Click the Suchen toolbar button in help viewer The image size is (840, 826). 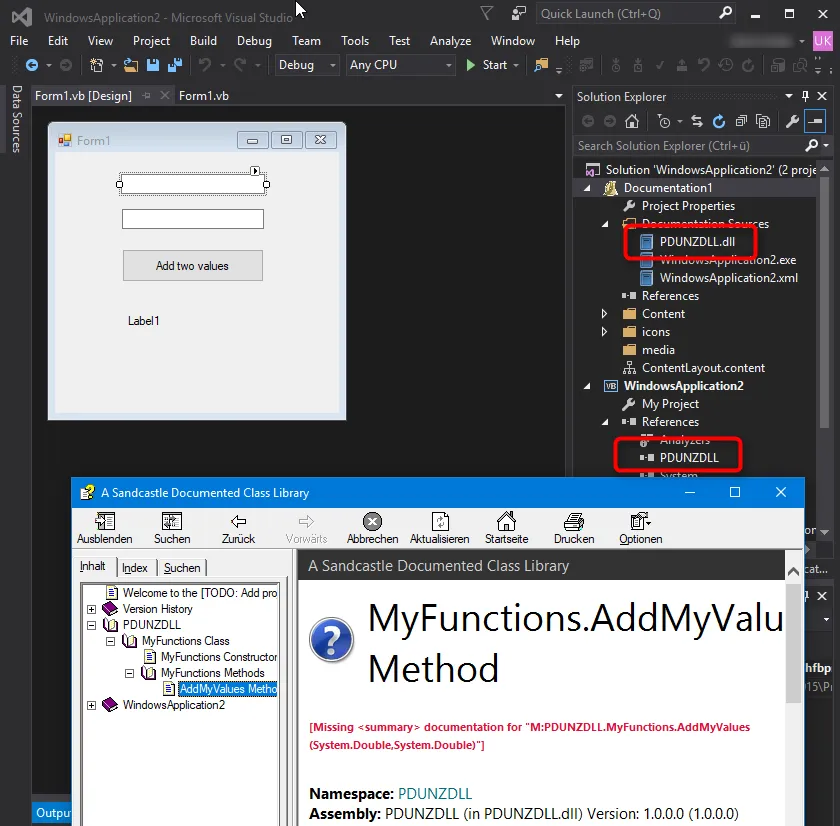click(172, 528)
